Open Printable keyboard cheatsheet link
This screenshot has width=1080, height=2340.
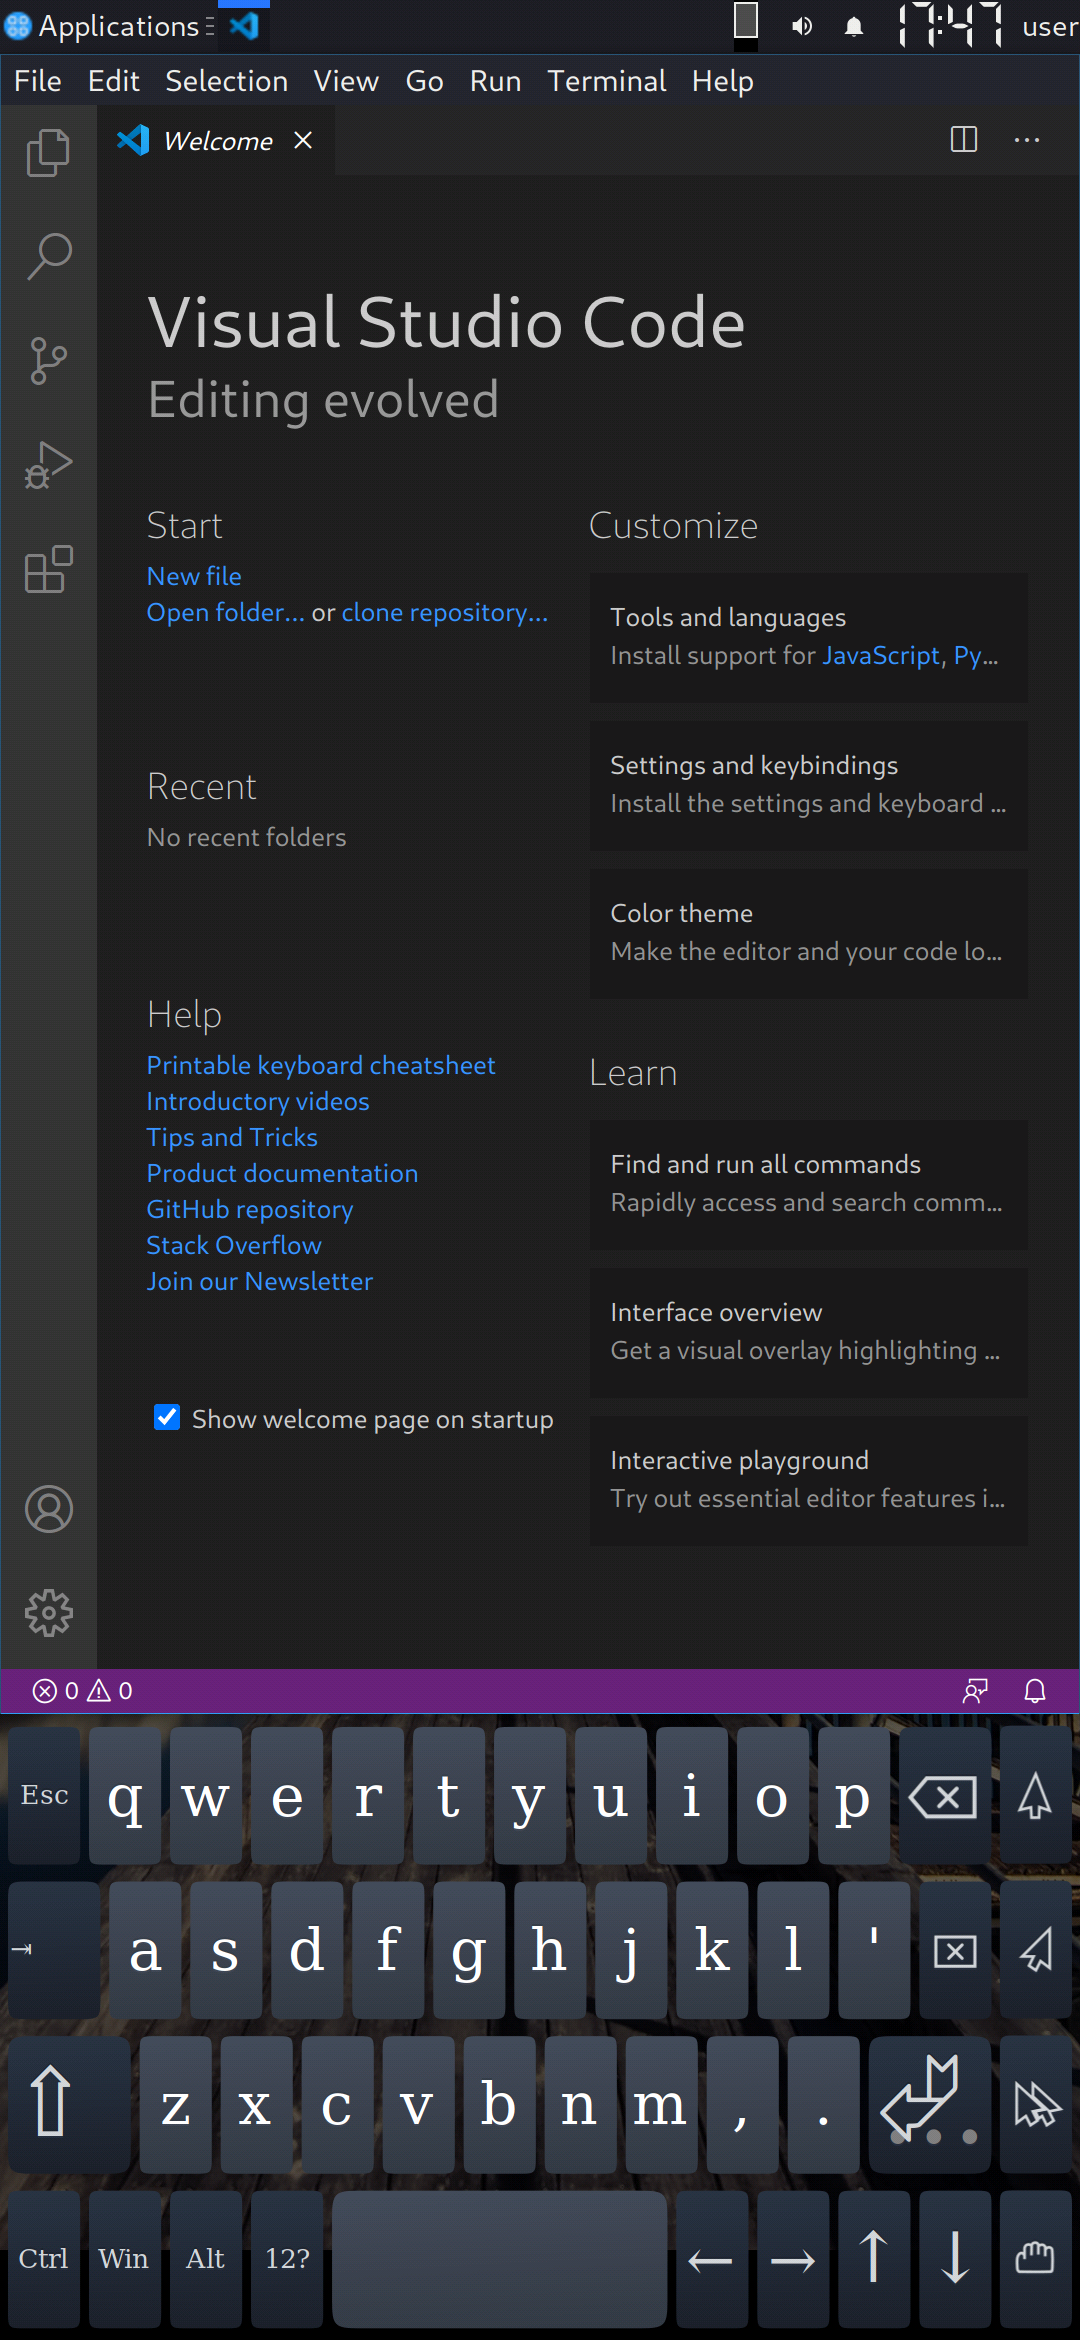pos(321,1065)
